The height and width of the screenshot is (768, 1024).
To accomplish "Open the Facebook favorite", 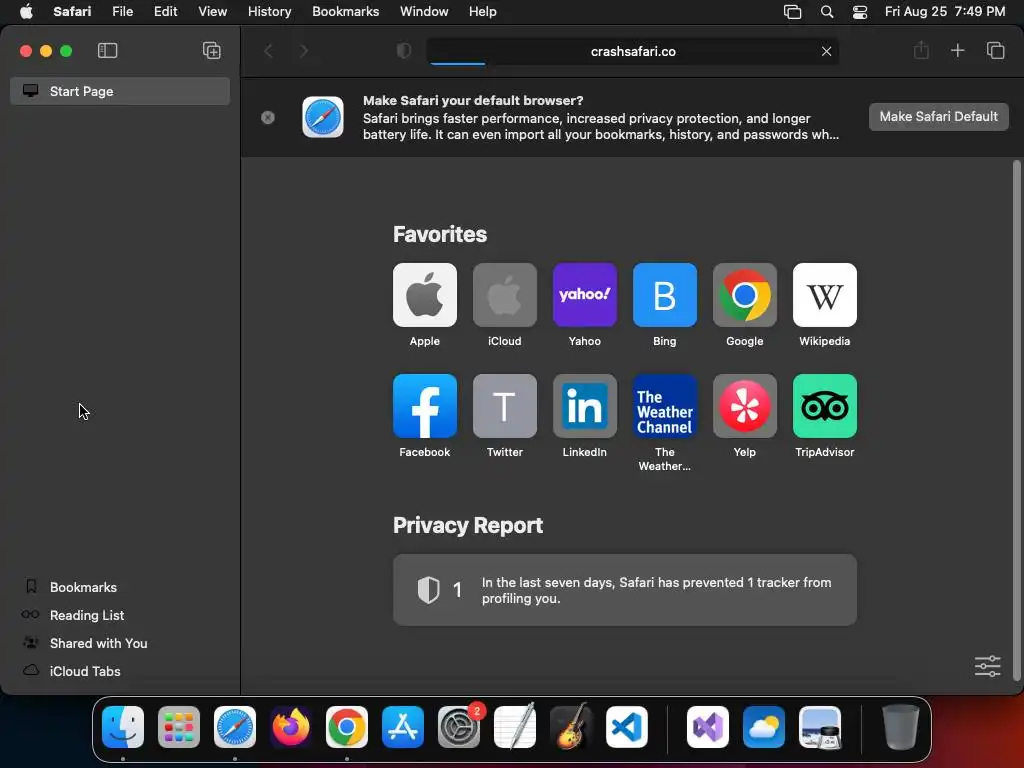I will pyautogui.click(x=424, y=406).
